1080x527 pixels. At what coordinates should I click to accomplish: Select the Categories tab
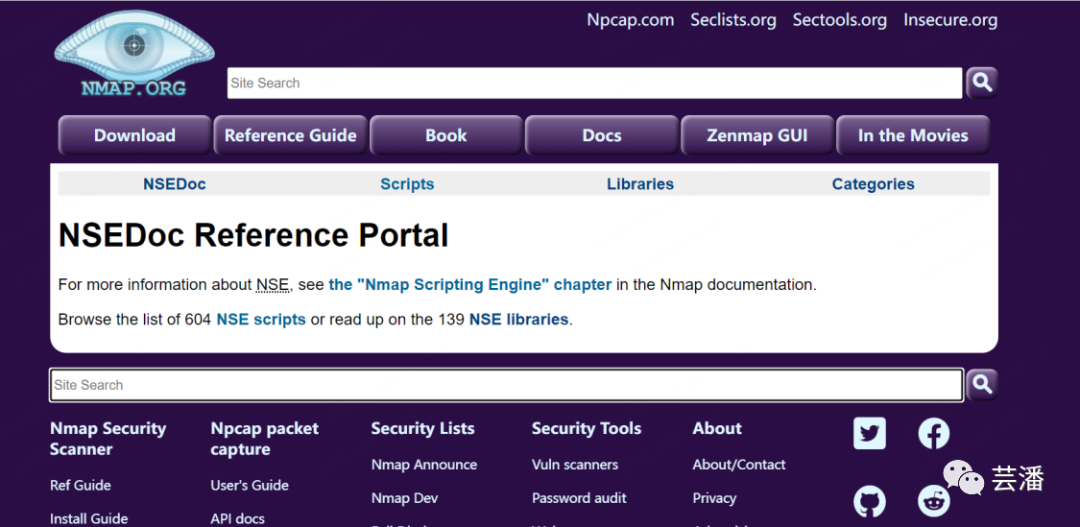pyautogui.click(x=873, y=184)
